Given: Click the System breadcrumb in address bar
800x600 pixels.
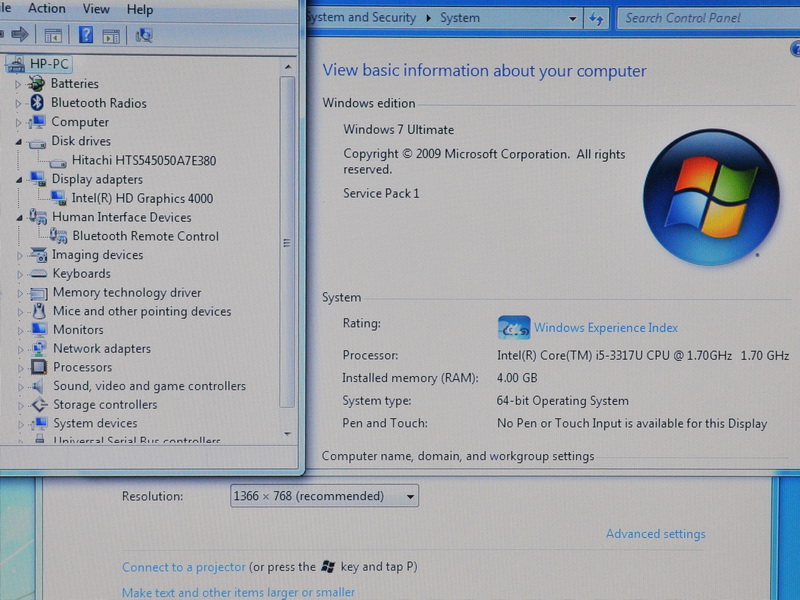Looking at the screenshot, I should click(460, 18).
